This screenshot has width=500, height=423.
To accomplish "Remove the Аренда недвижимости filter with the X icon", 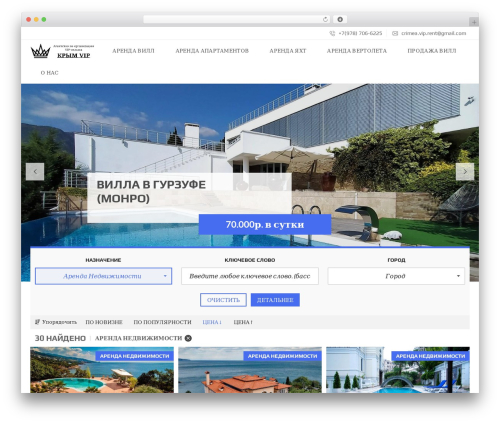I will [x=188, y=338].
